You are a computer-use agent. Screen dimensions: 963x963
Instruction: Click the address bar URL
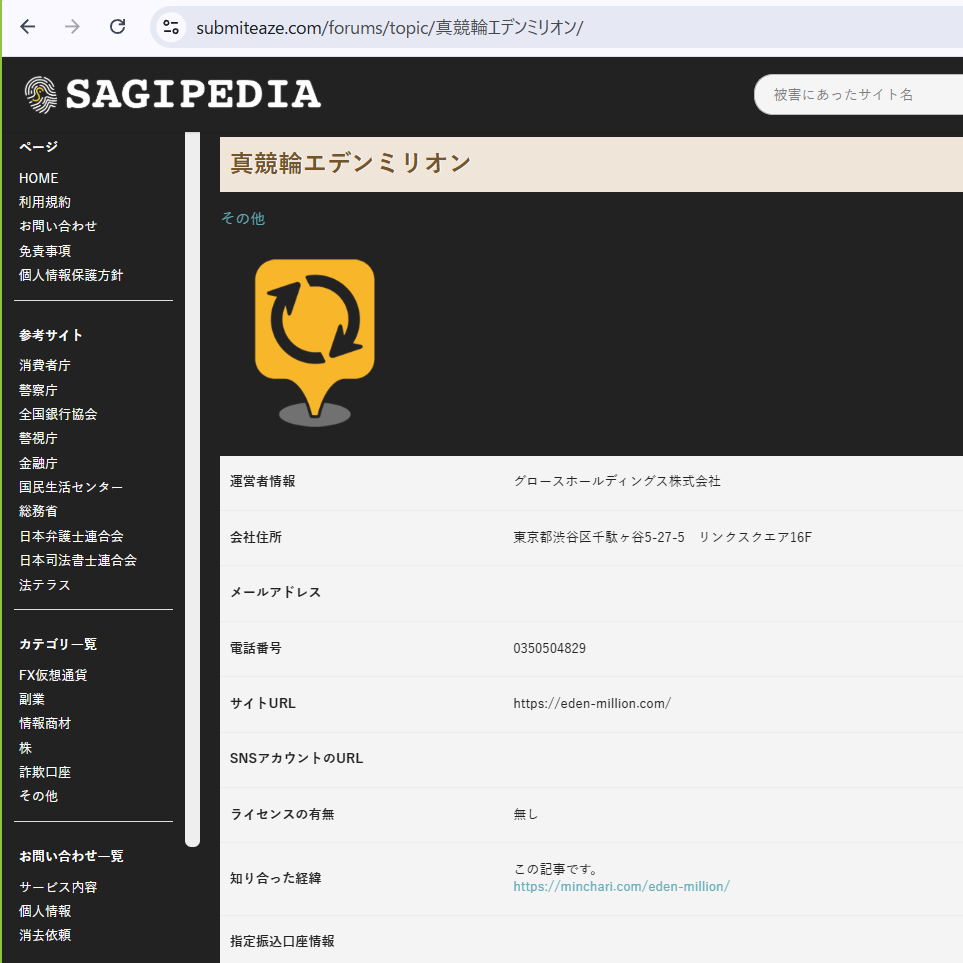coord(389,27)
